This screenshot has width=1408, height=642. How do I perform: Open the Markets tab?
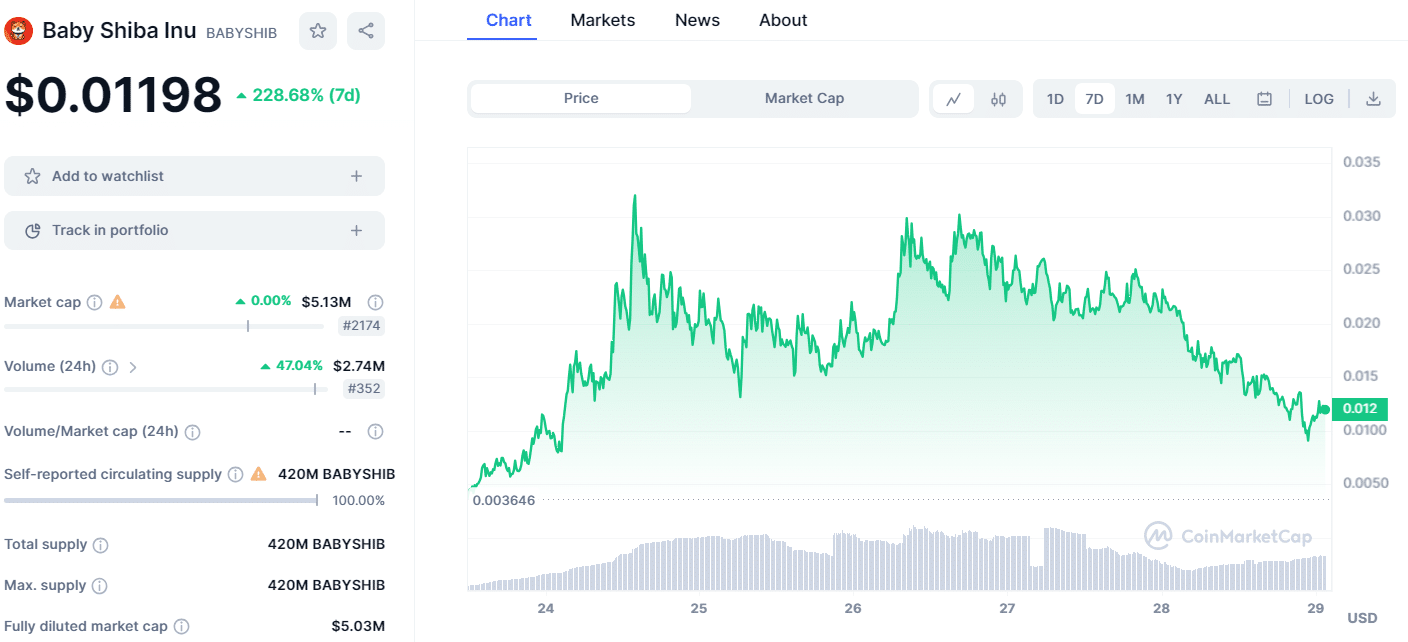[x=603, y=20]
